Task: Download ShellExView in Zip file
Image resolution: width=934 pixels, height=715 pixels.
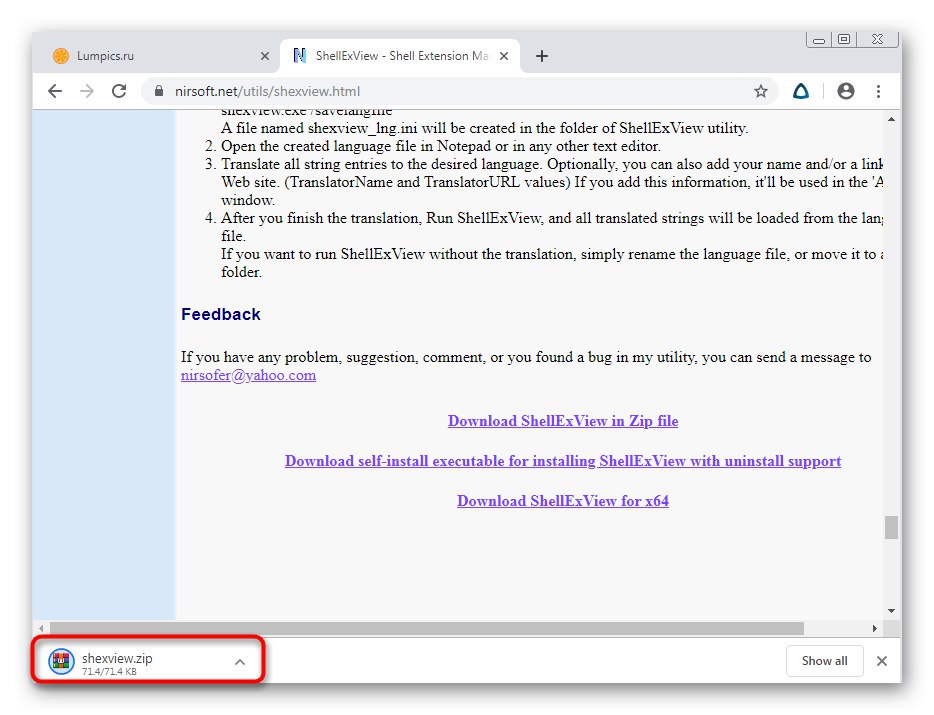Action: coord(563,421)
